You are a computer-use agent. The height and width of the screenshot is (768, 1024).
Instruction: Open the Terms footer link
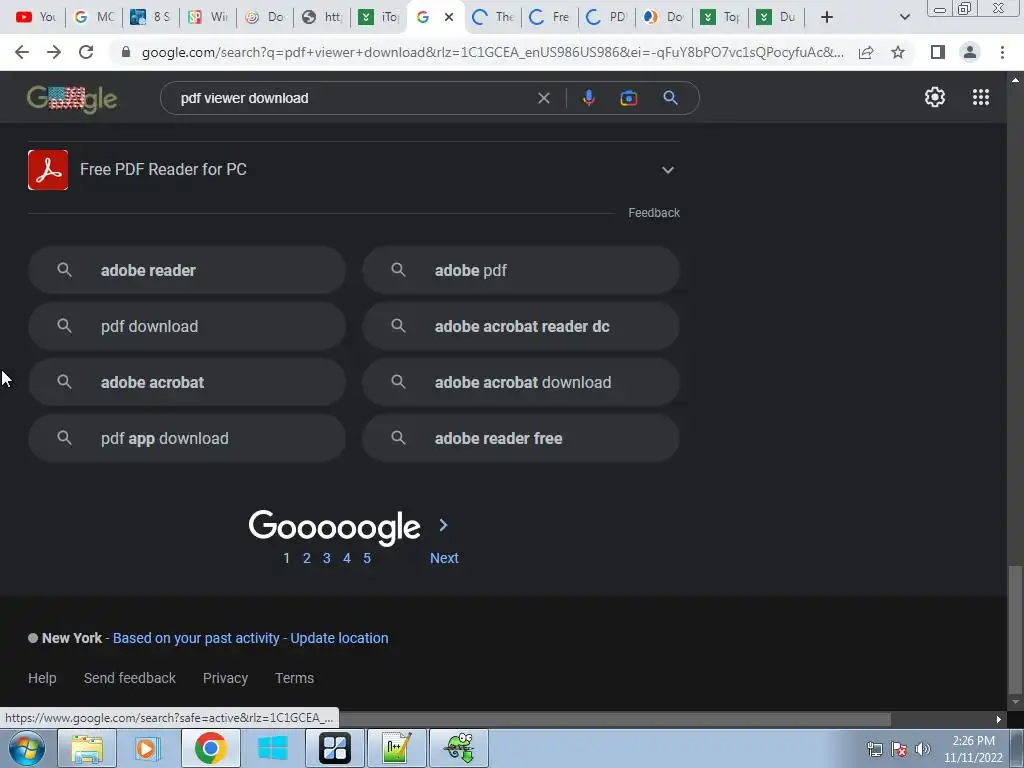tap(295, 678)
